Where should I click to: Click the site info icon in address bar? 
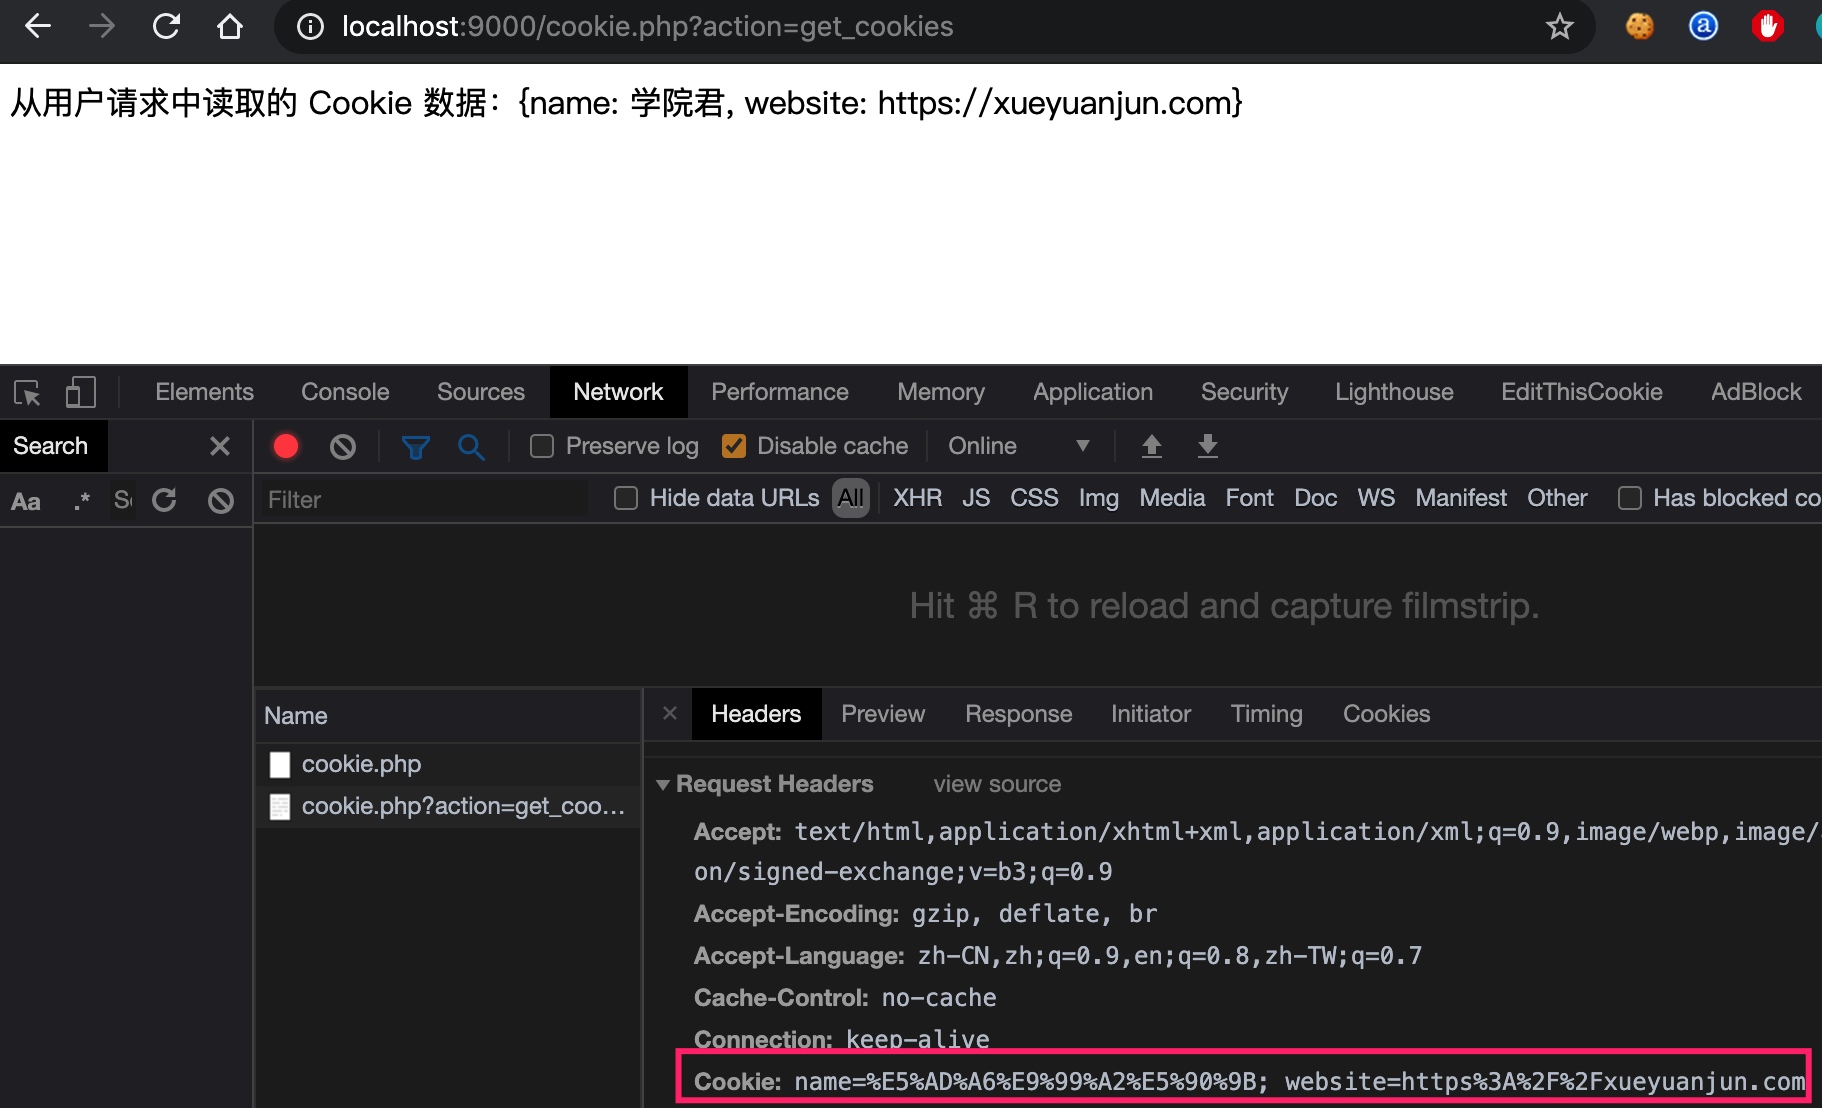click(x=311, y=27)
